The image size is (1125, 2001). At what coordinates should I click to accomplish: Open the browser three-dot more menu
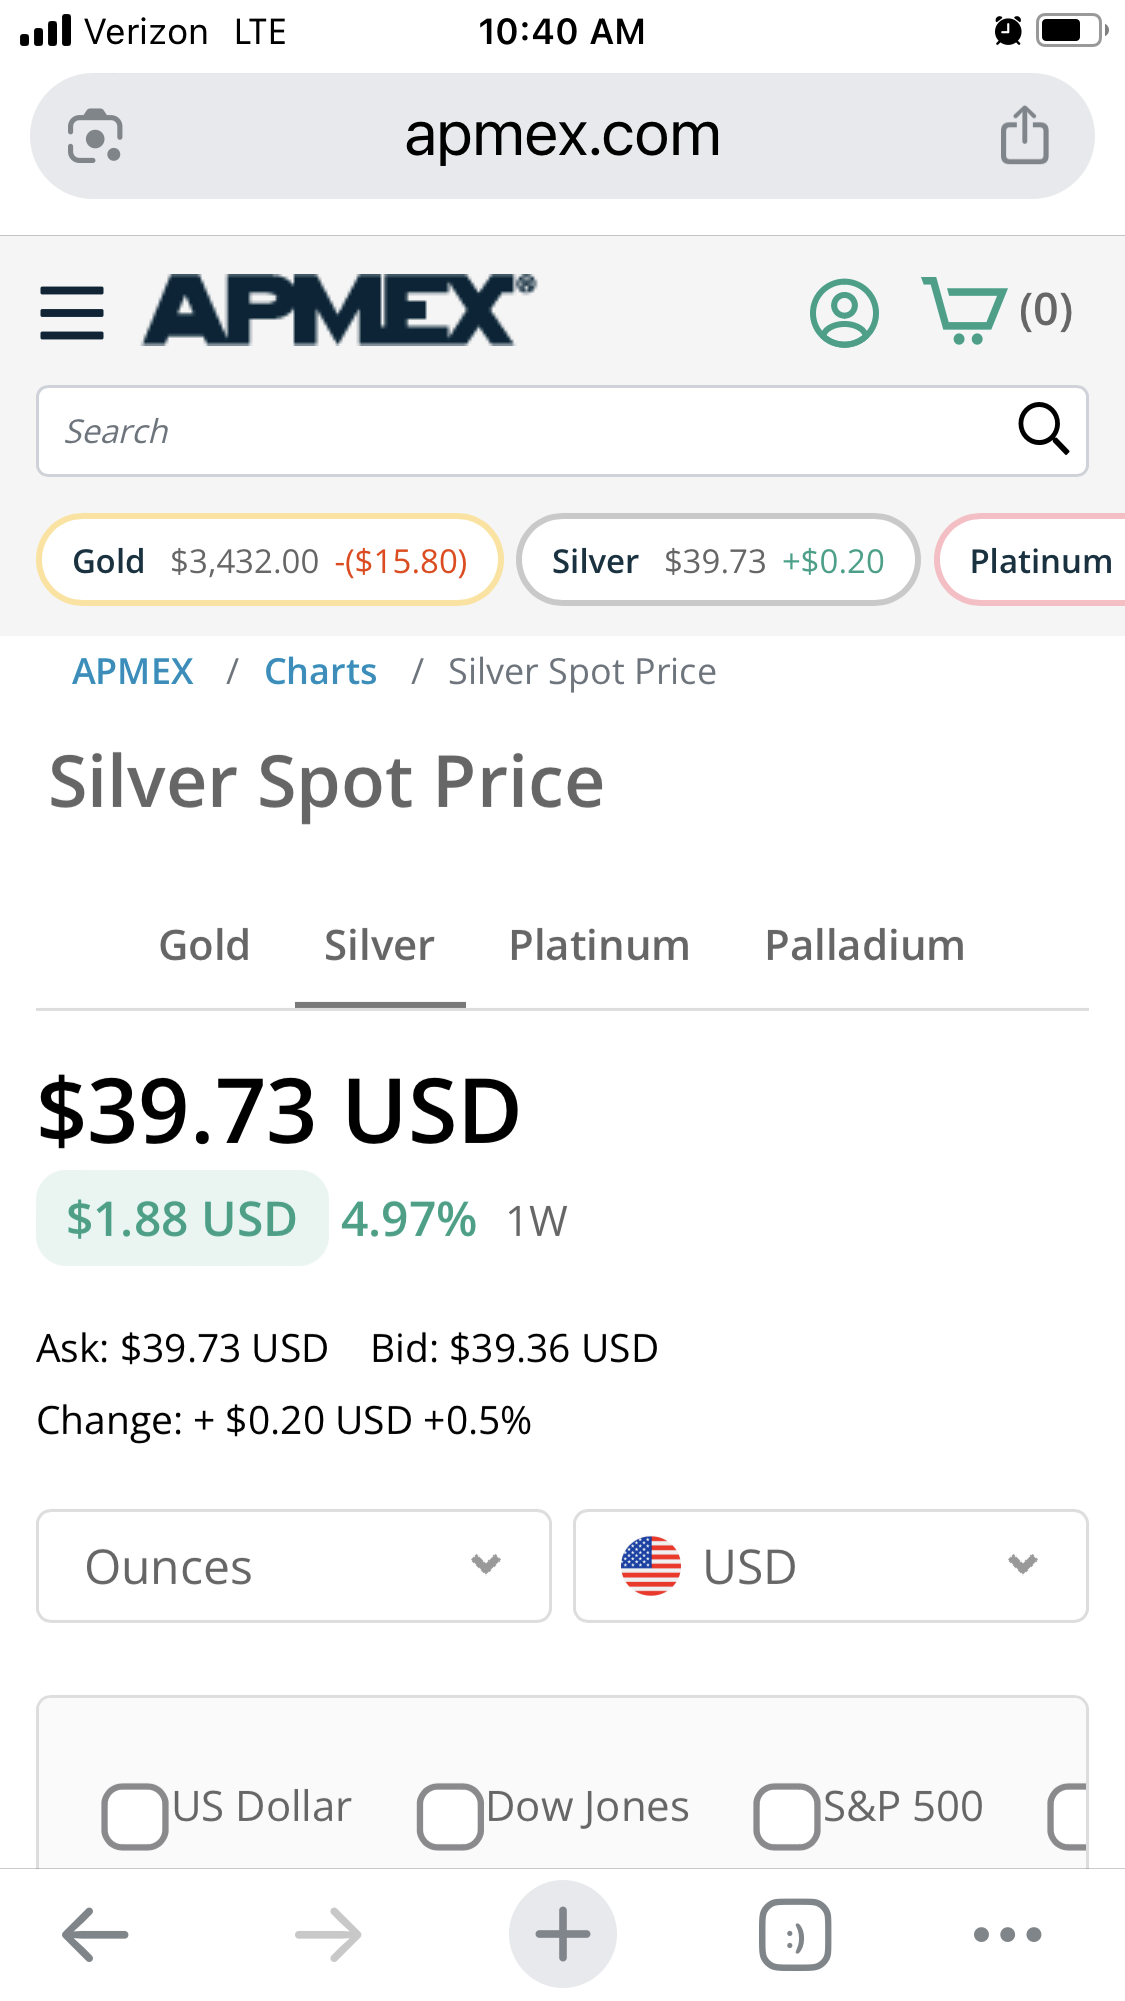(x=1007, y=1935)
